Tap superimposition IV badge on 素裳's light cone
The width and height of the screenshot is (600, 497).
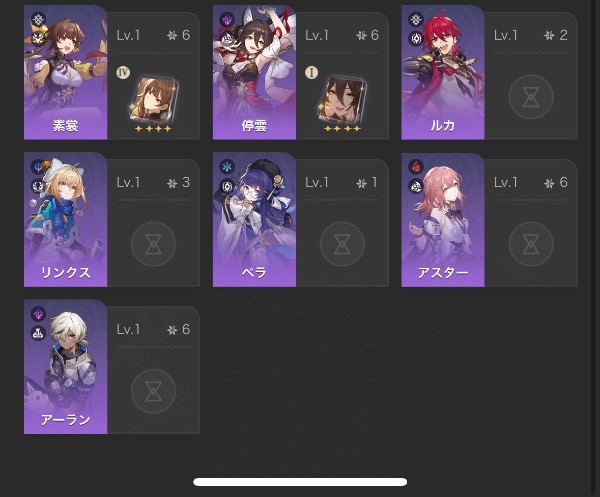click(x=123, y=72)
